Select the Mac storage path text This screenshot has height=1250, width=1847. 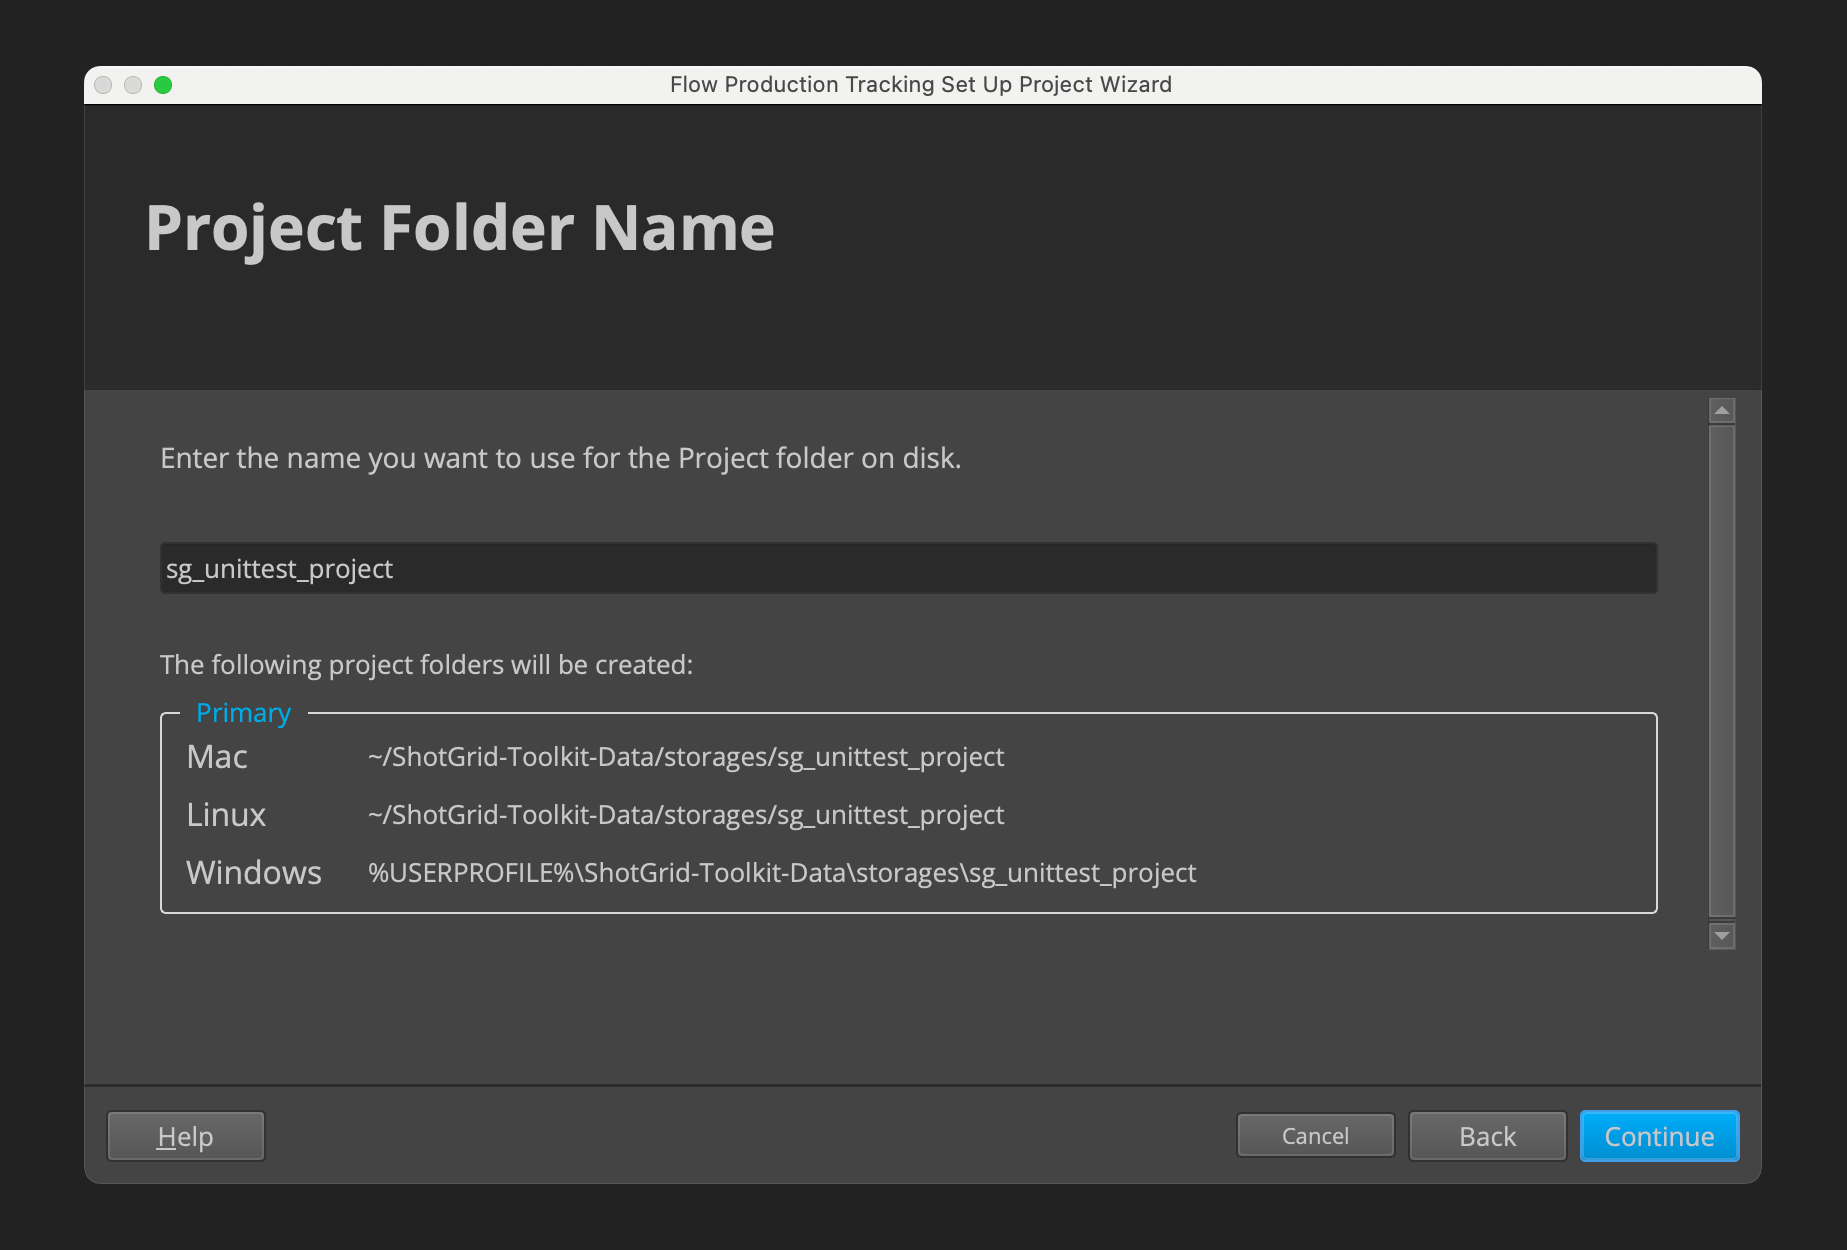tap(686, 757)
